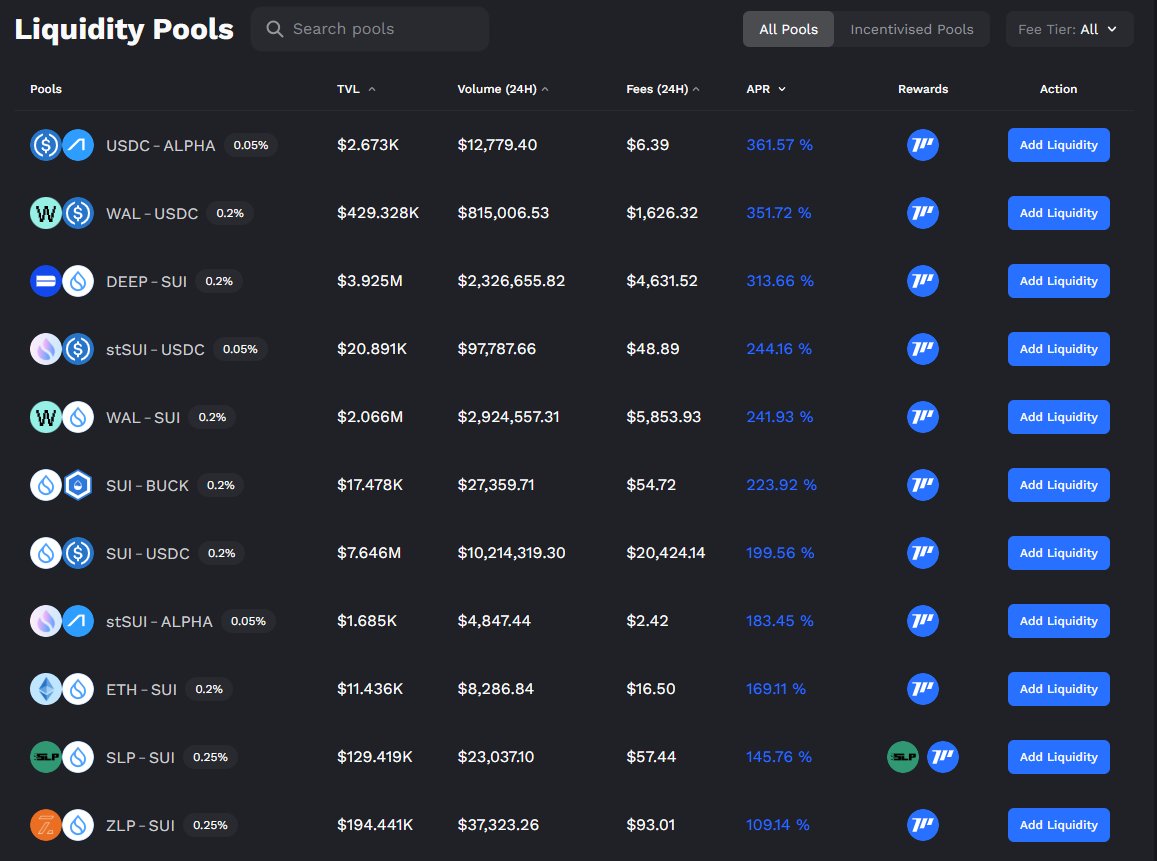The image size is (1157, 861).
Task: Click the $2,924,557.31 volume value
Action: coord(508,417)
